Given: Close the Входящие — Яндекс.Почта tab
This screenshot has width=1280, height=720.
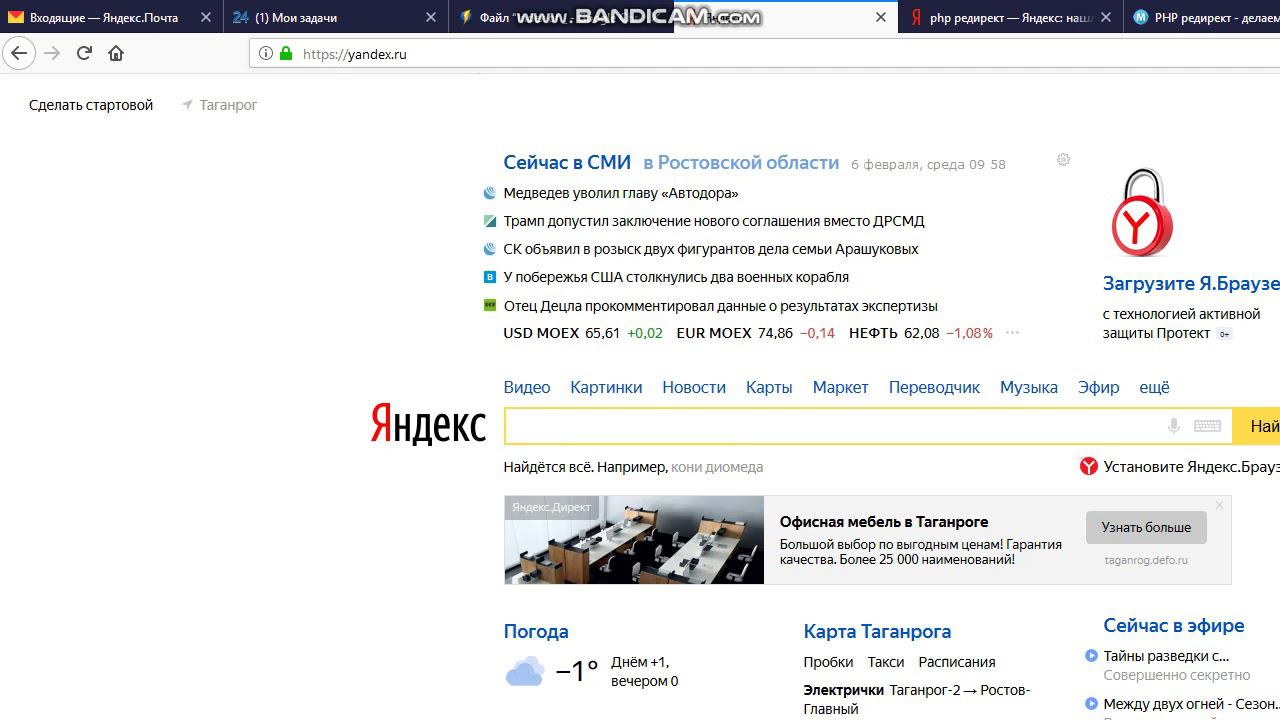Looking at the screenshot, I should (206, 18).
